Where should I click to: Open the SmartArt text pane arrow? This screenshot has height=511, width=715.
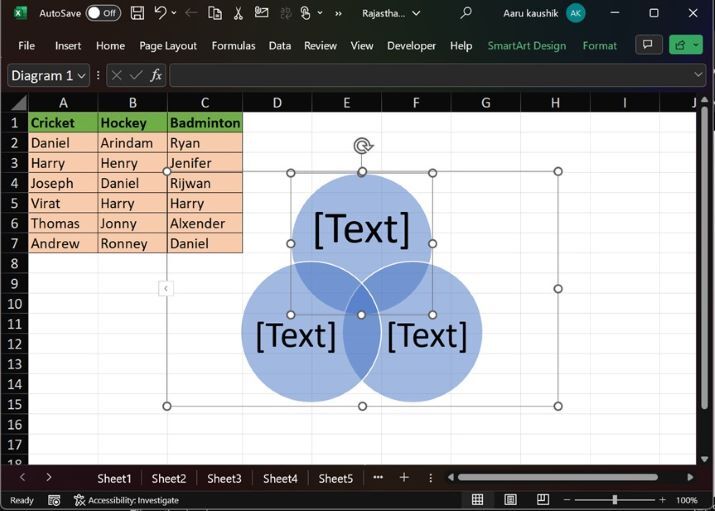point(166,288)
